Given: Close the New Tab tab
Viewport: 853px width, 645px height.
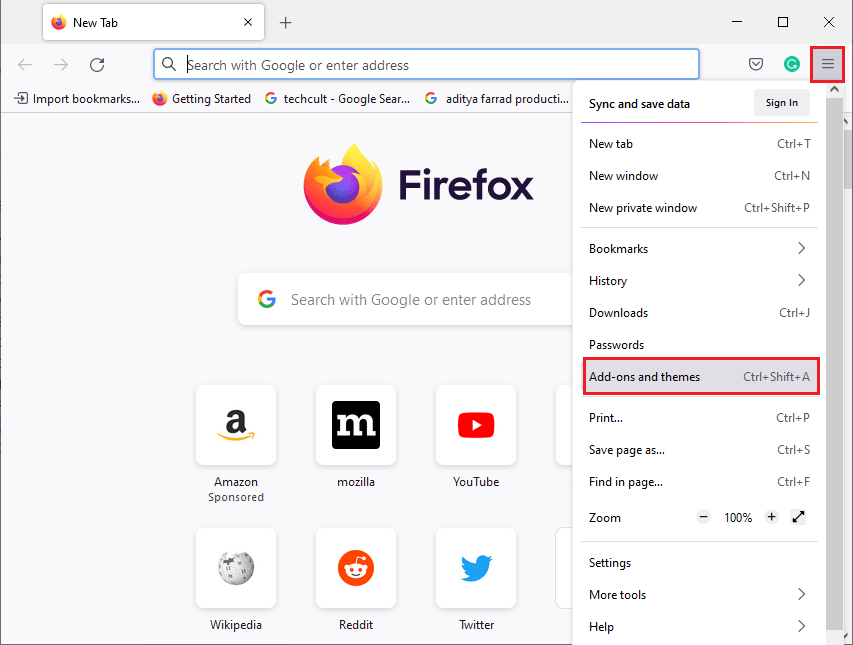Looking at the screenshot, I should 248,22.
